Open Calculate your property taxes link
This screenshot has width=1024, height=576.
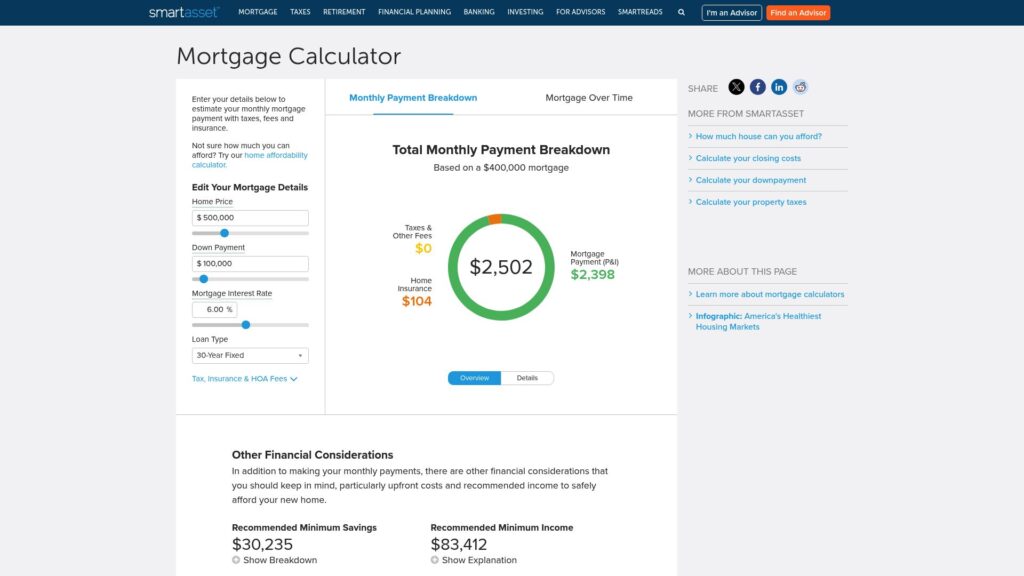(750, 202)
